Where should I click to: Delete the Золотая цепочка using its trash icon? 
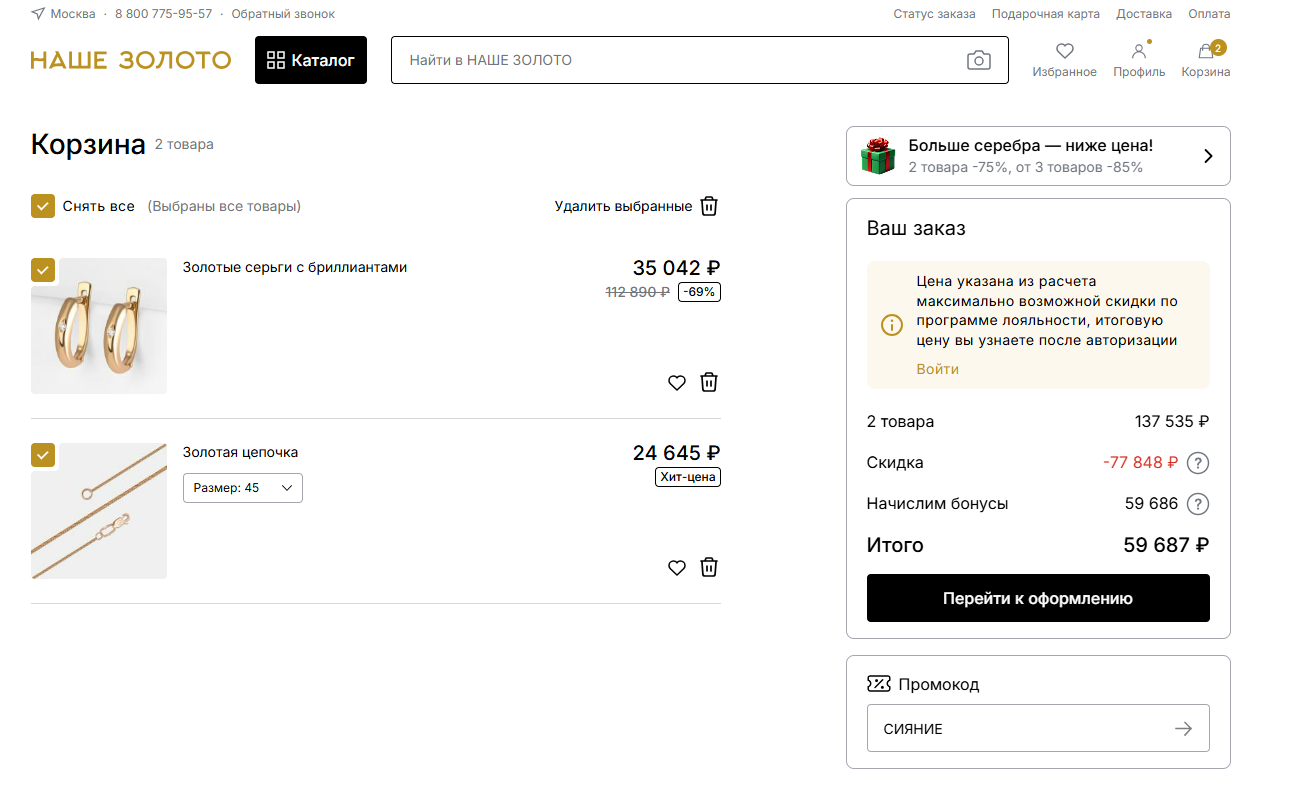tap(709, 567)
